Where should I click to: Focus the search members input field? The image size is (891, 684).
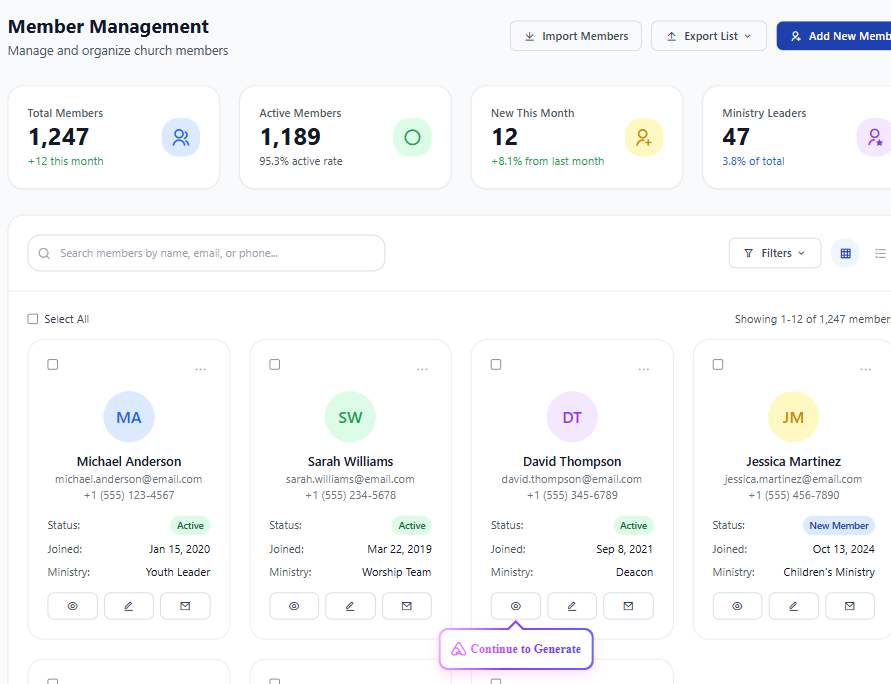[206, 253]
